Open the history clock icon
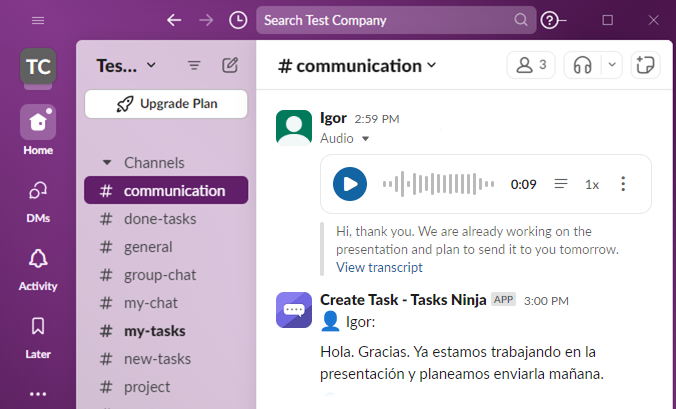 coord(238,20)
